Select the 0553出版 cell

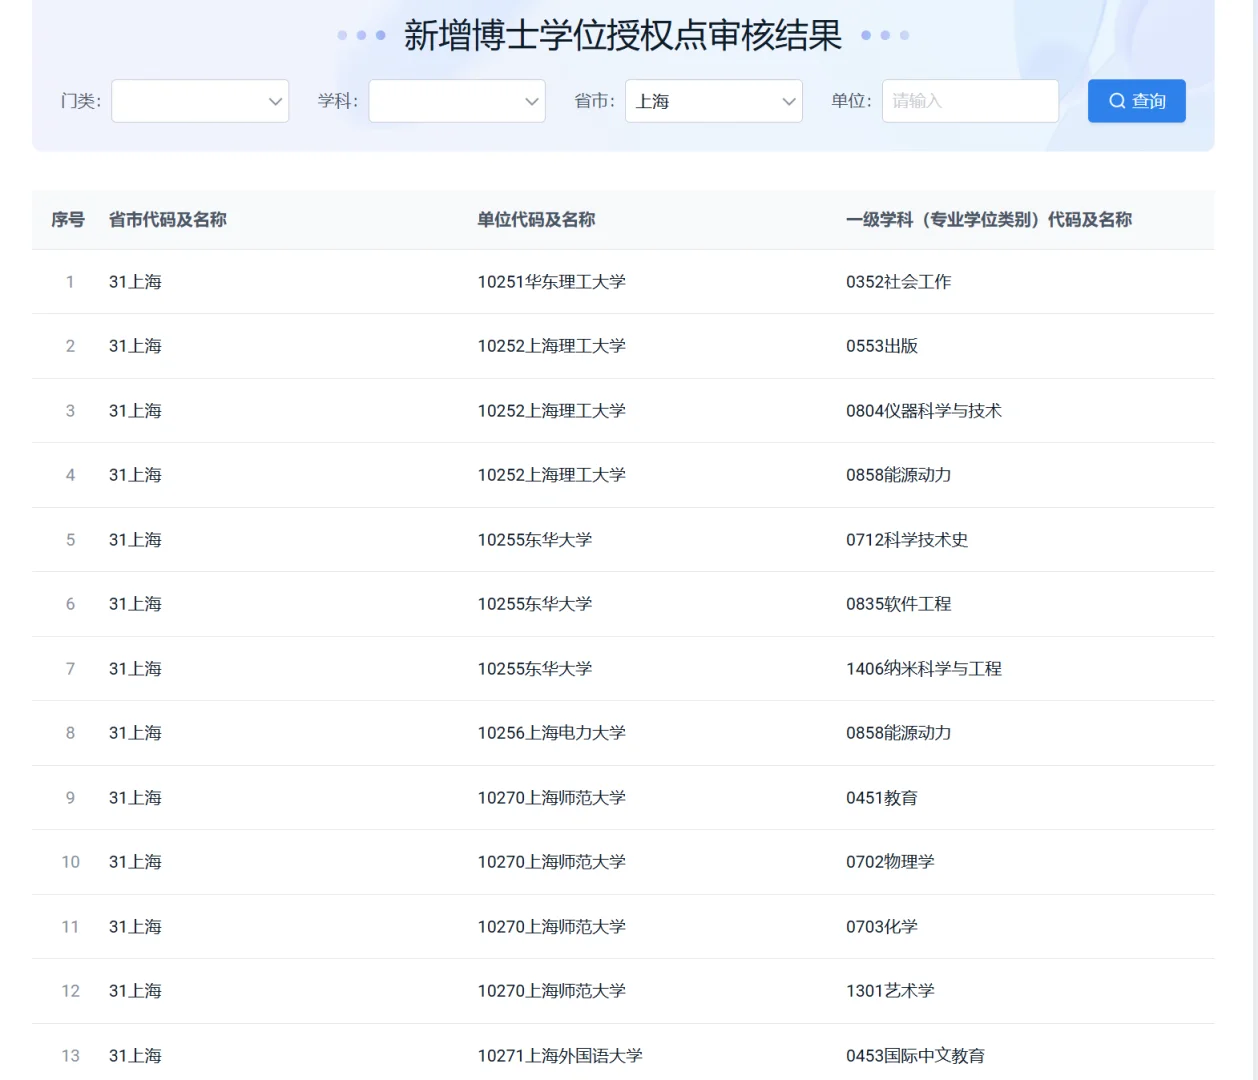pyautogui.click(x=882, y=346)
